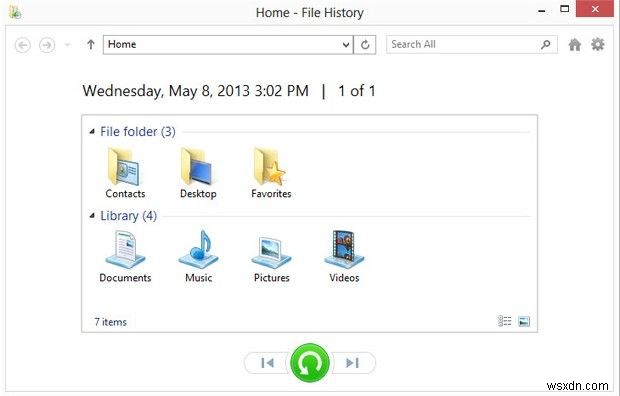Screen dimensions: 620x396
Task: Open the Desktop folder
Action: [x=198, y=173]
